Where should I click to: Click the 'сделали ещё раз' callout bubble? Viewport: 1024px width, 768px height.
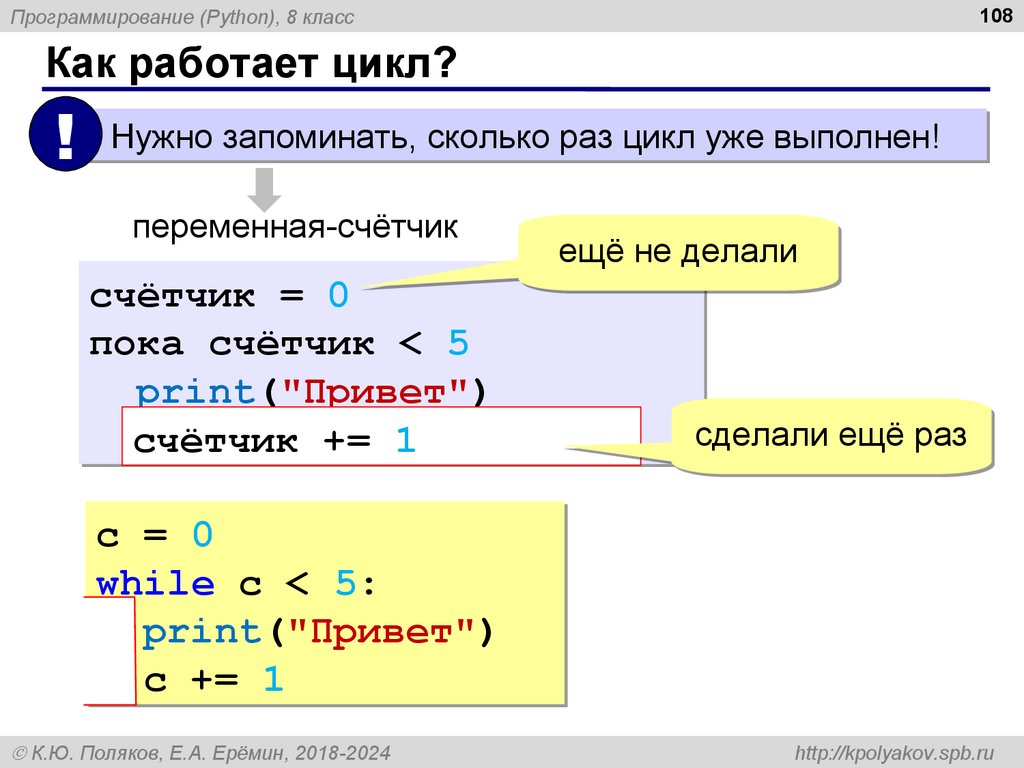pyautogui.click(x=831, y=436)
